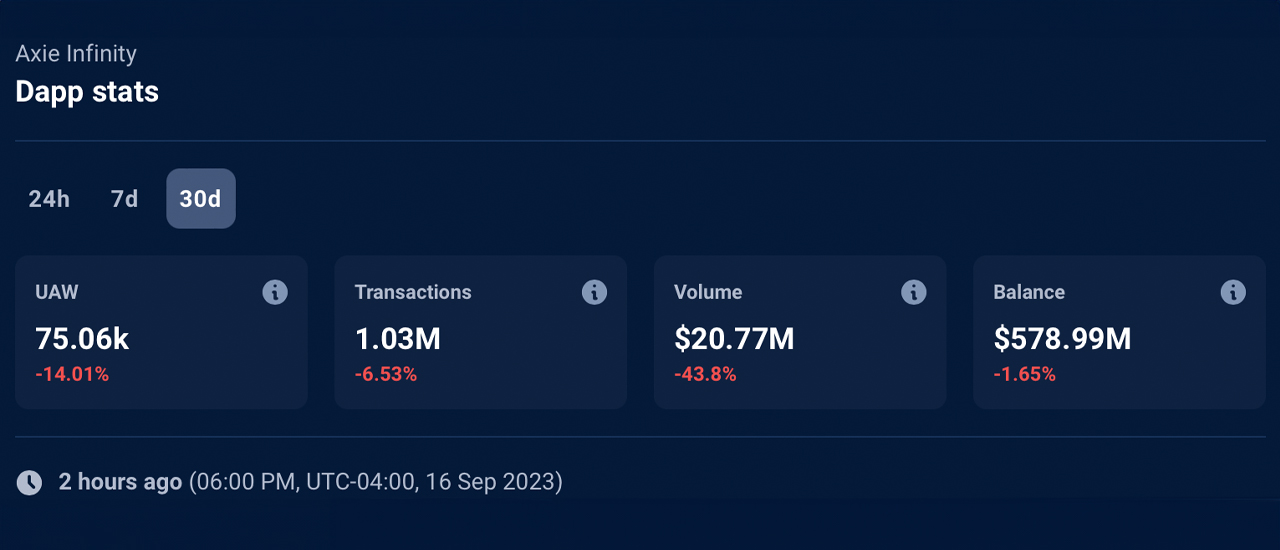Click the -14.01% UAW change
Image resolution: width=1280 pixels, height=550 pixels.
[x=72, y=375]
